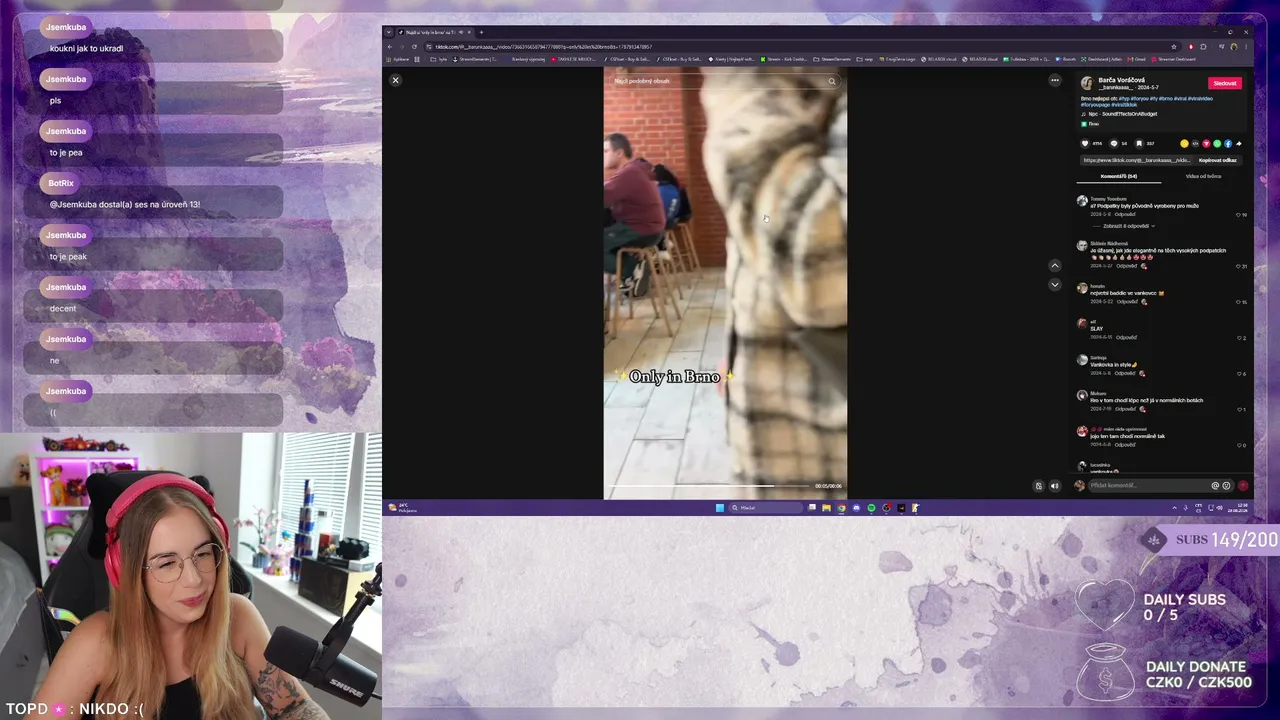This screenshot has width=1280, height=720.
Task: Open comments via the speech bubble icon
Action: (1114, 143)
